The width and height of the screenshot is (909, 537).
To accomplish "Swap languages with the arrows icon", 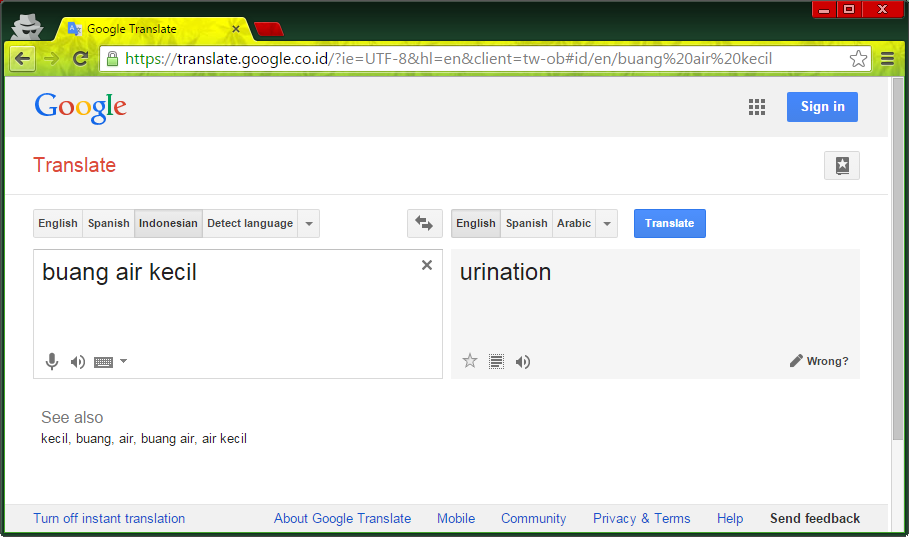I will coord(424,223).
